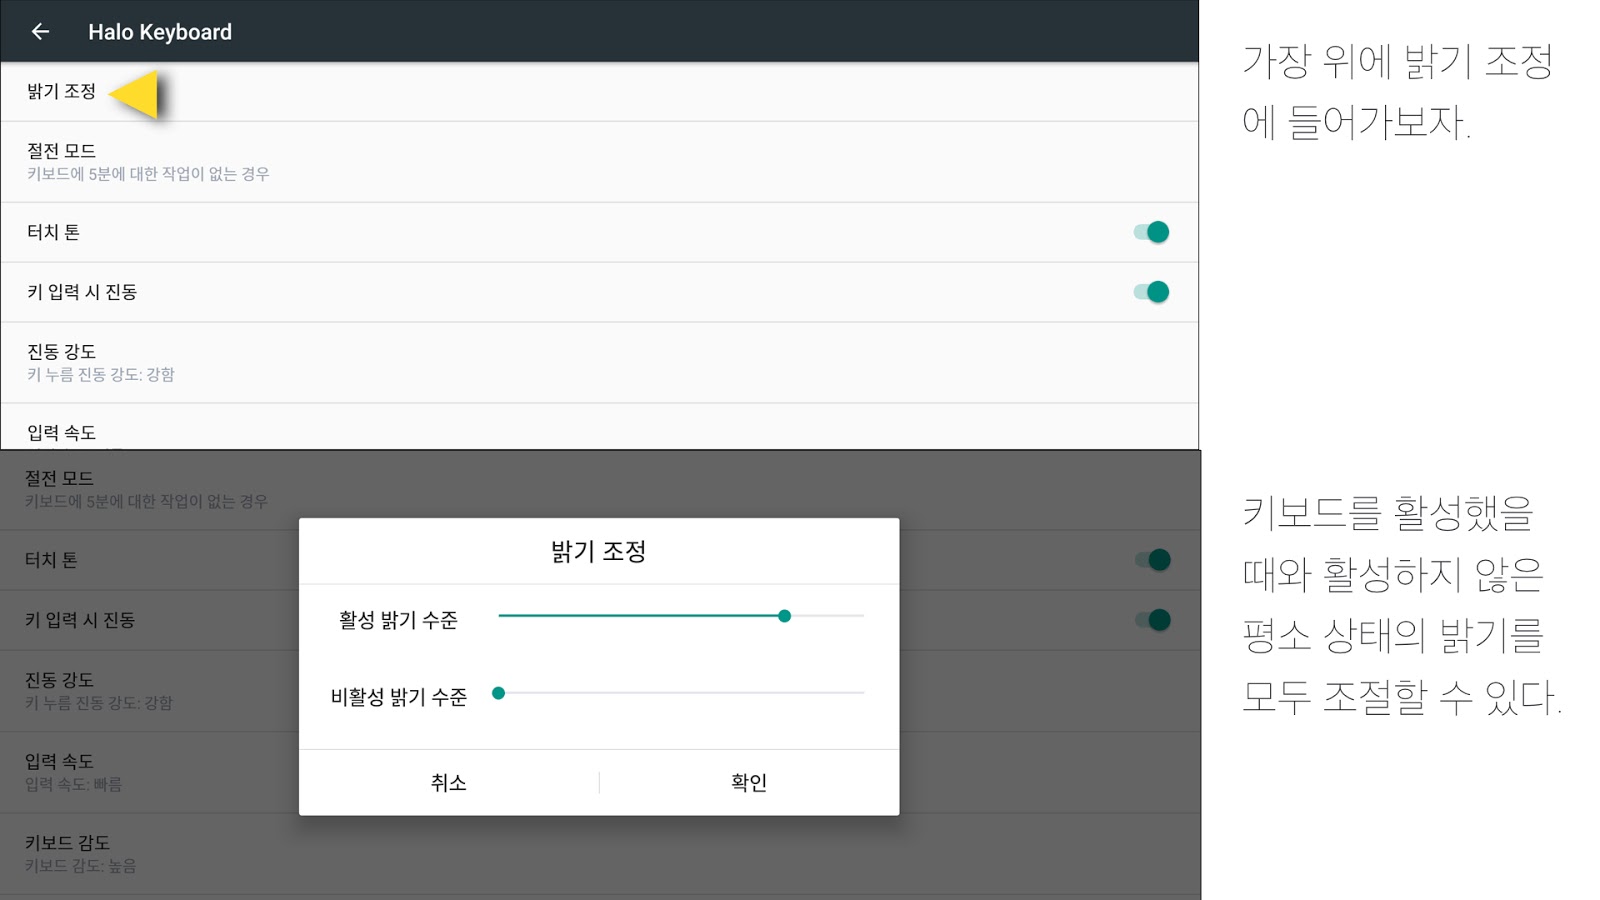Toggle dimmed 터치 톤 switch behind the dialog
This screenshot has height=900, width=1600.
(x=1153, y=560)
